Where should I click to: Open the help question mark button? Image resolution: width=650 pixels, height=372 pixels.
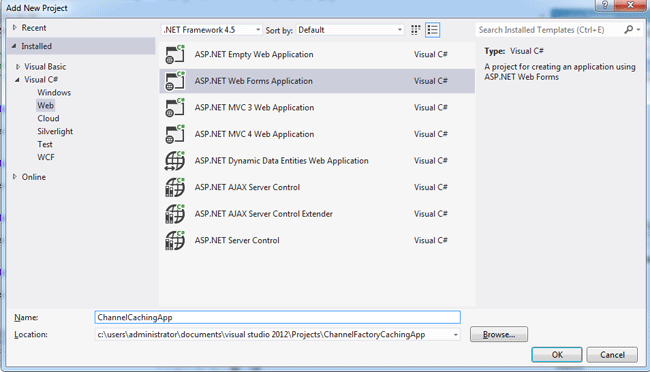click(605, 5)
